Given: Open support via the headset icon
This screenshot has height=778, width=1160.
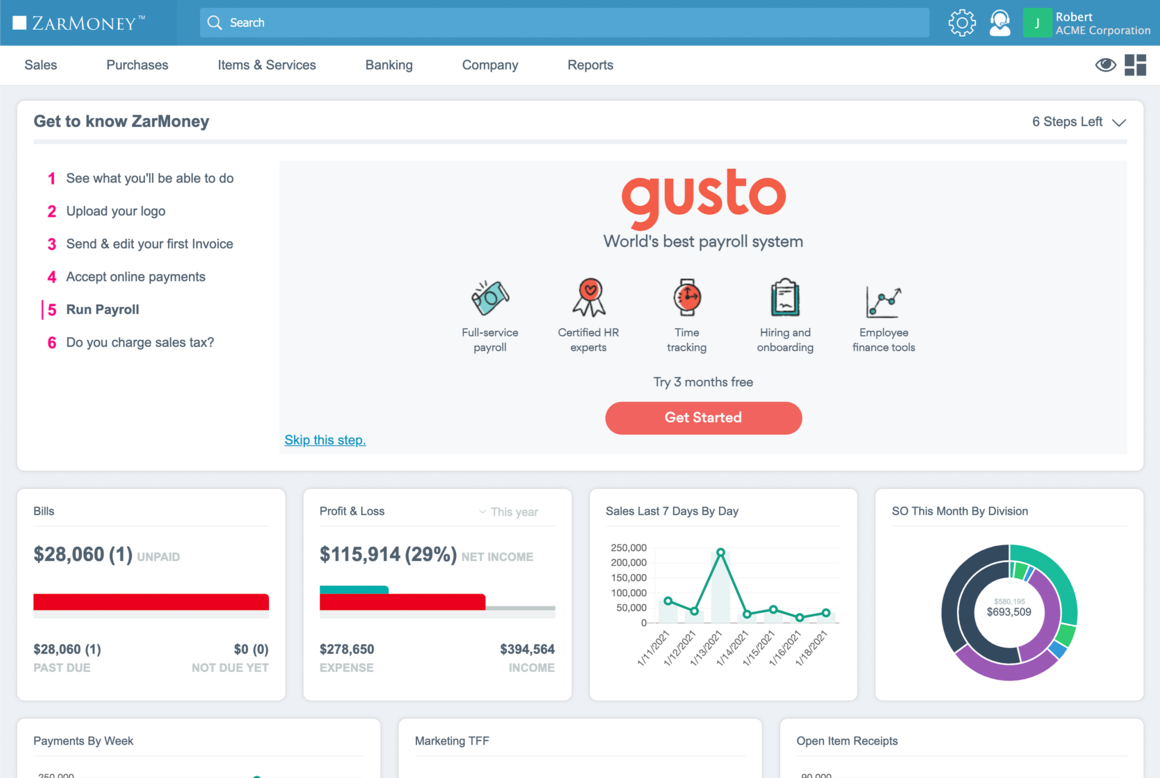Looking at the screenshot, I should pos(999,23).
